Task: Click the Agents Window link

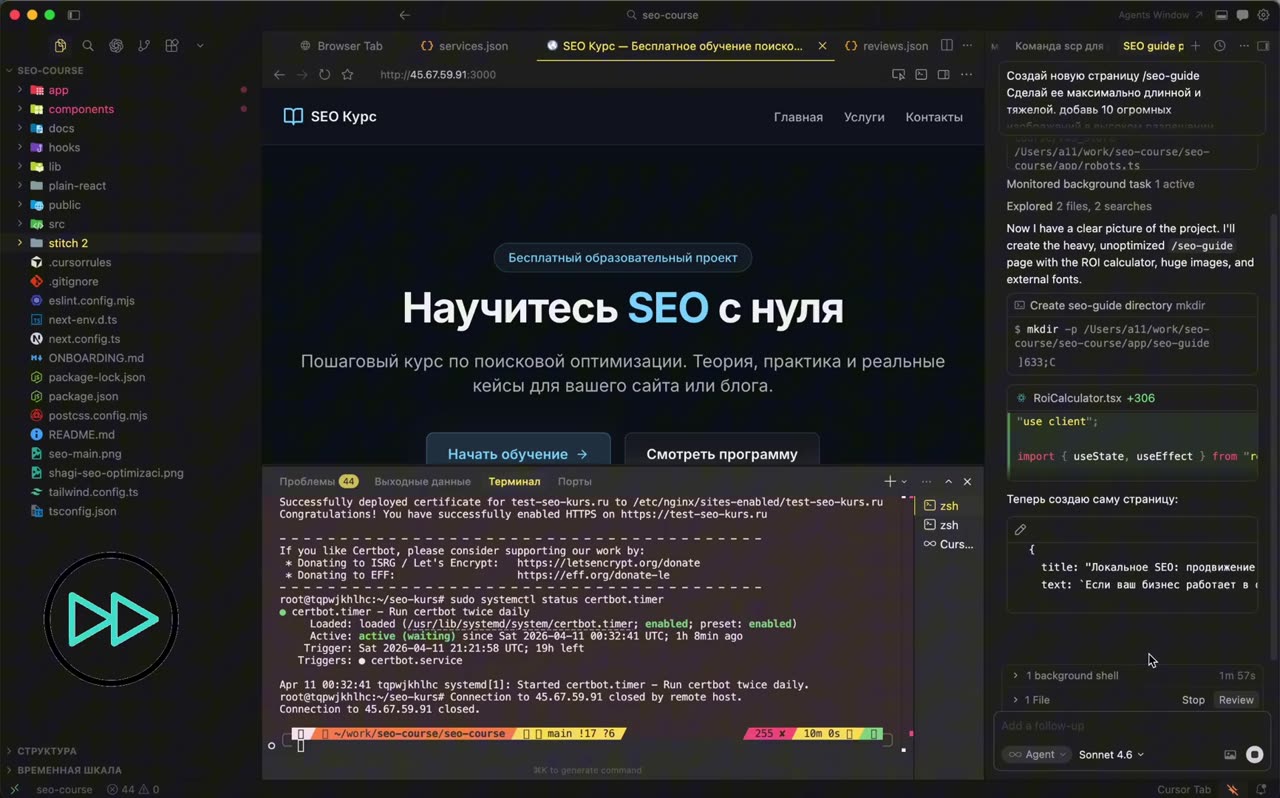Action: (1161, 15)
